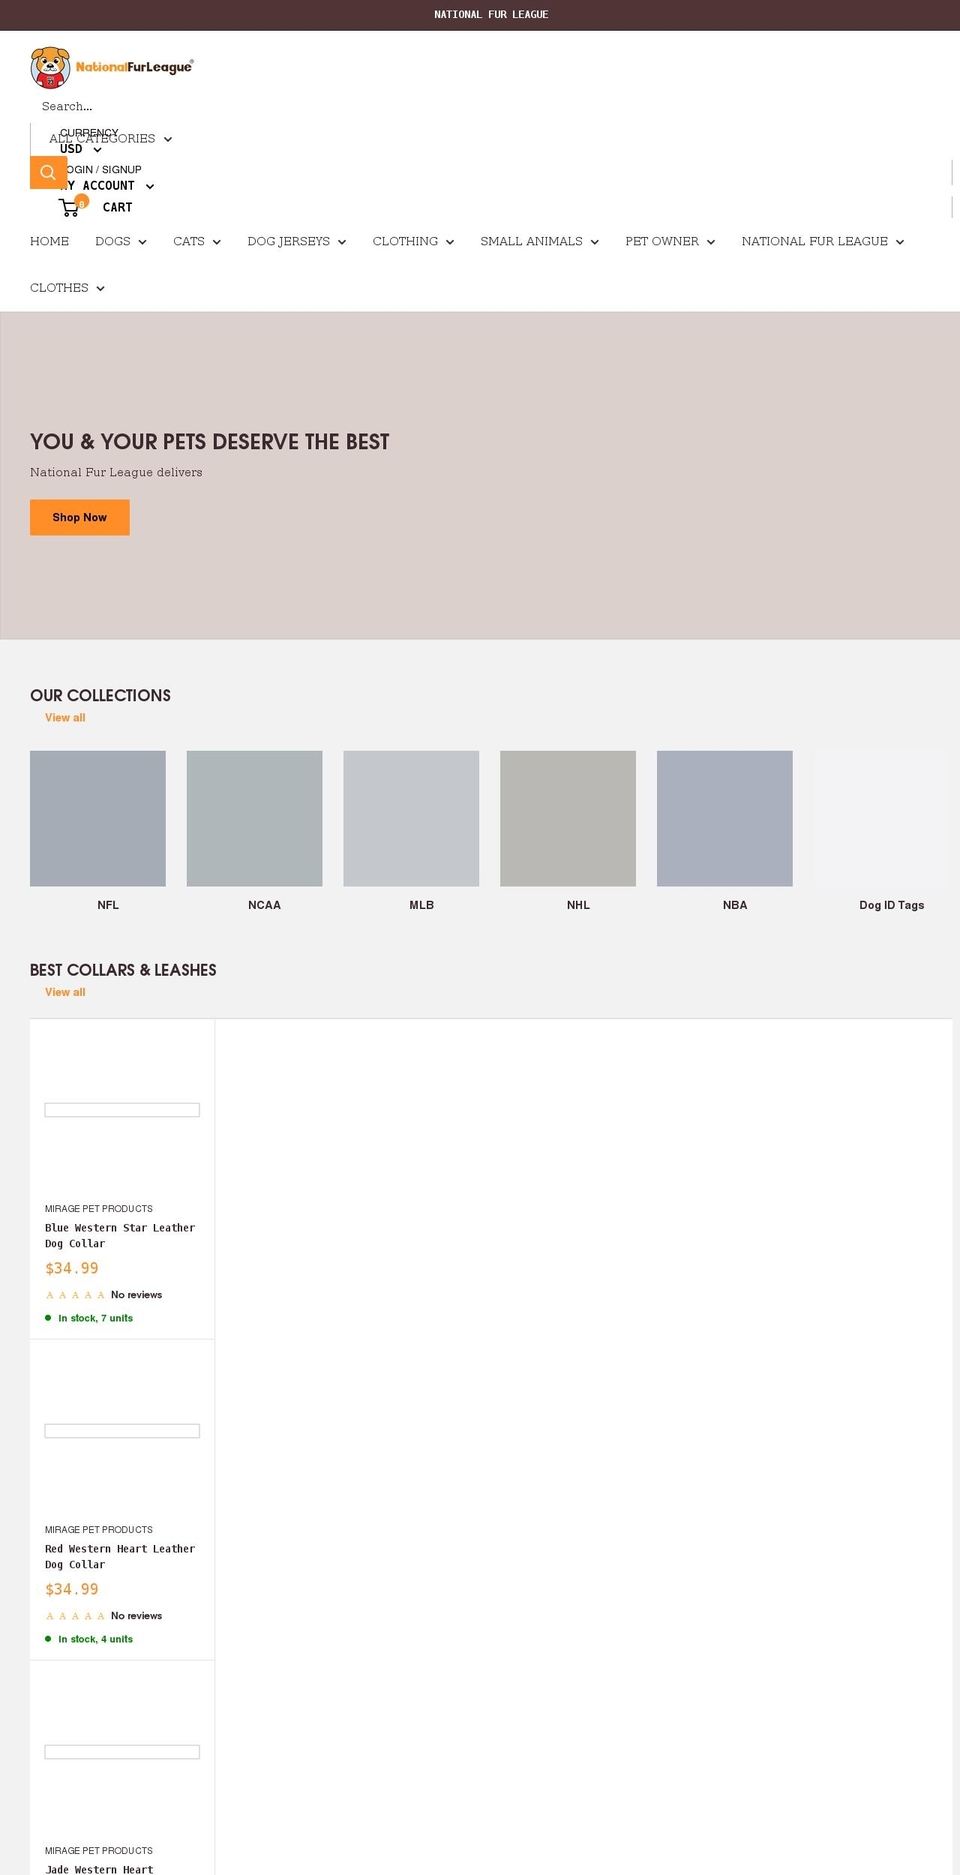Viewport: 960px width, 1875px height.
Task: Click 'In stock, 4 units' text
Action: point(95,1639)
